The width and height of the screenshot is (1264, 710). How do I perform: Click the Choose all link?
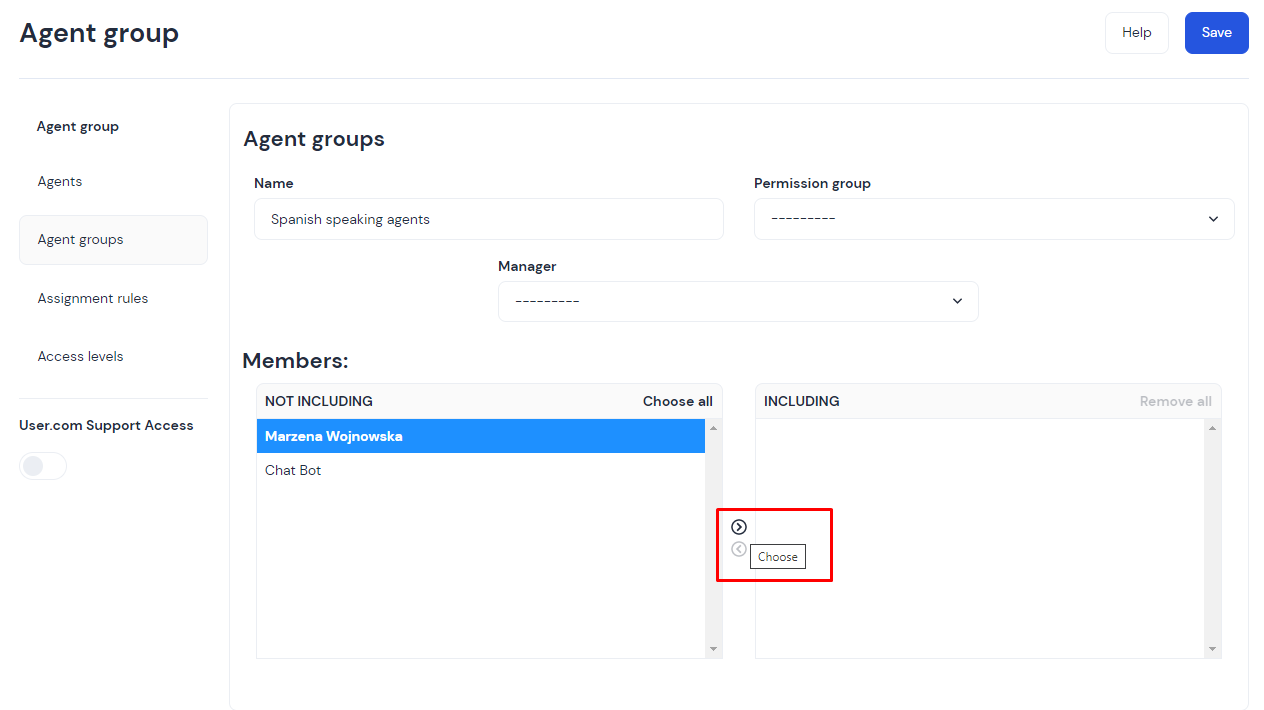pos(678,401)
